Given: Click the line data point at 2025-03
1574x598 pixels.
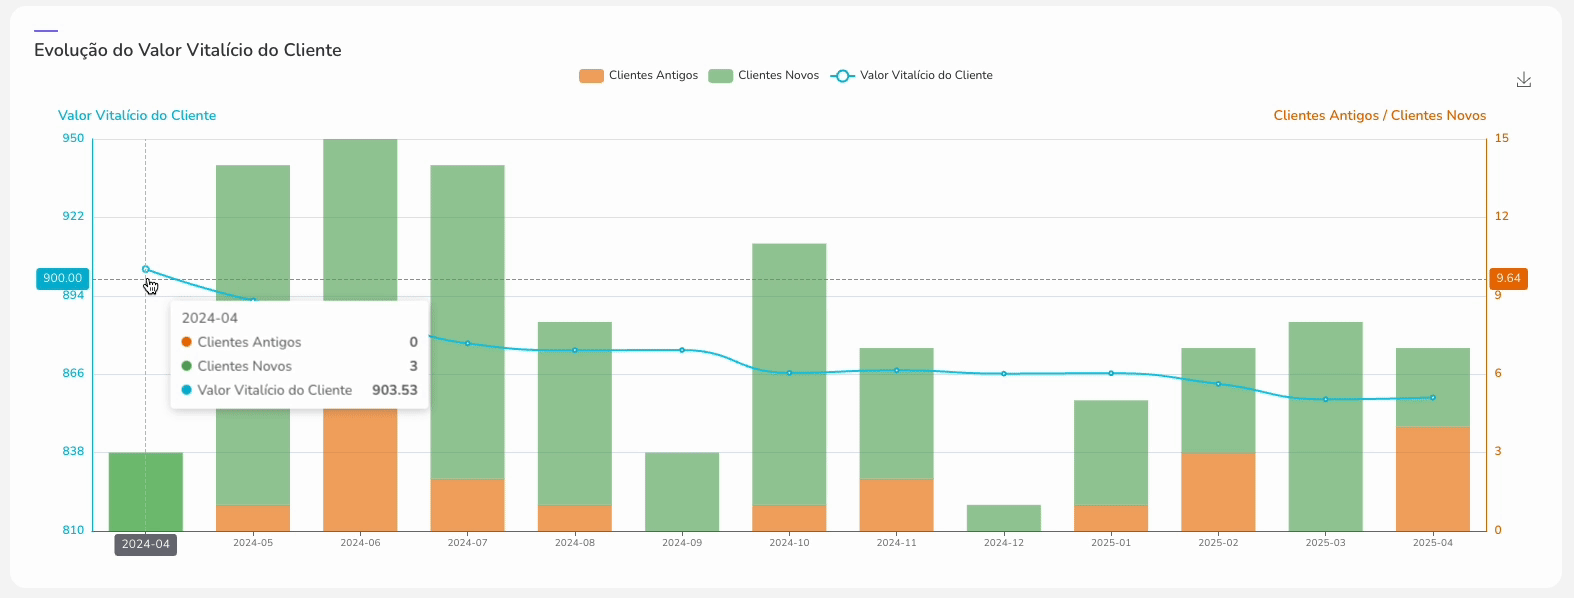Looking at the screenshot, I should click(x=1326, y=399).
